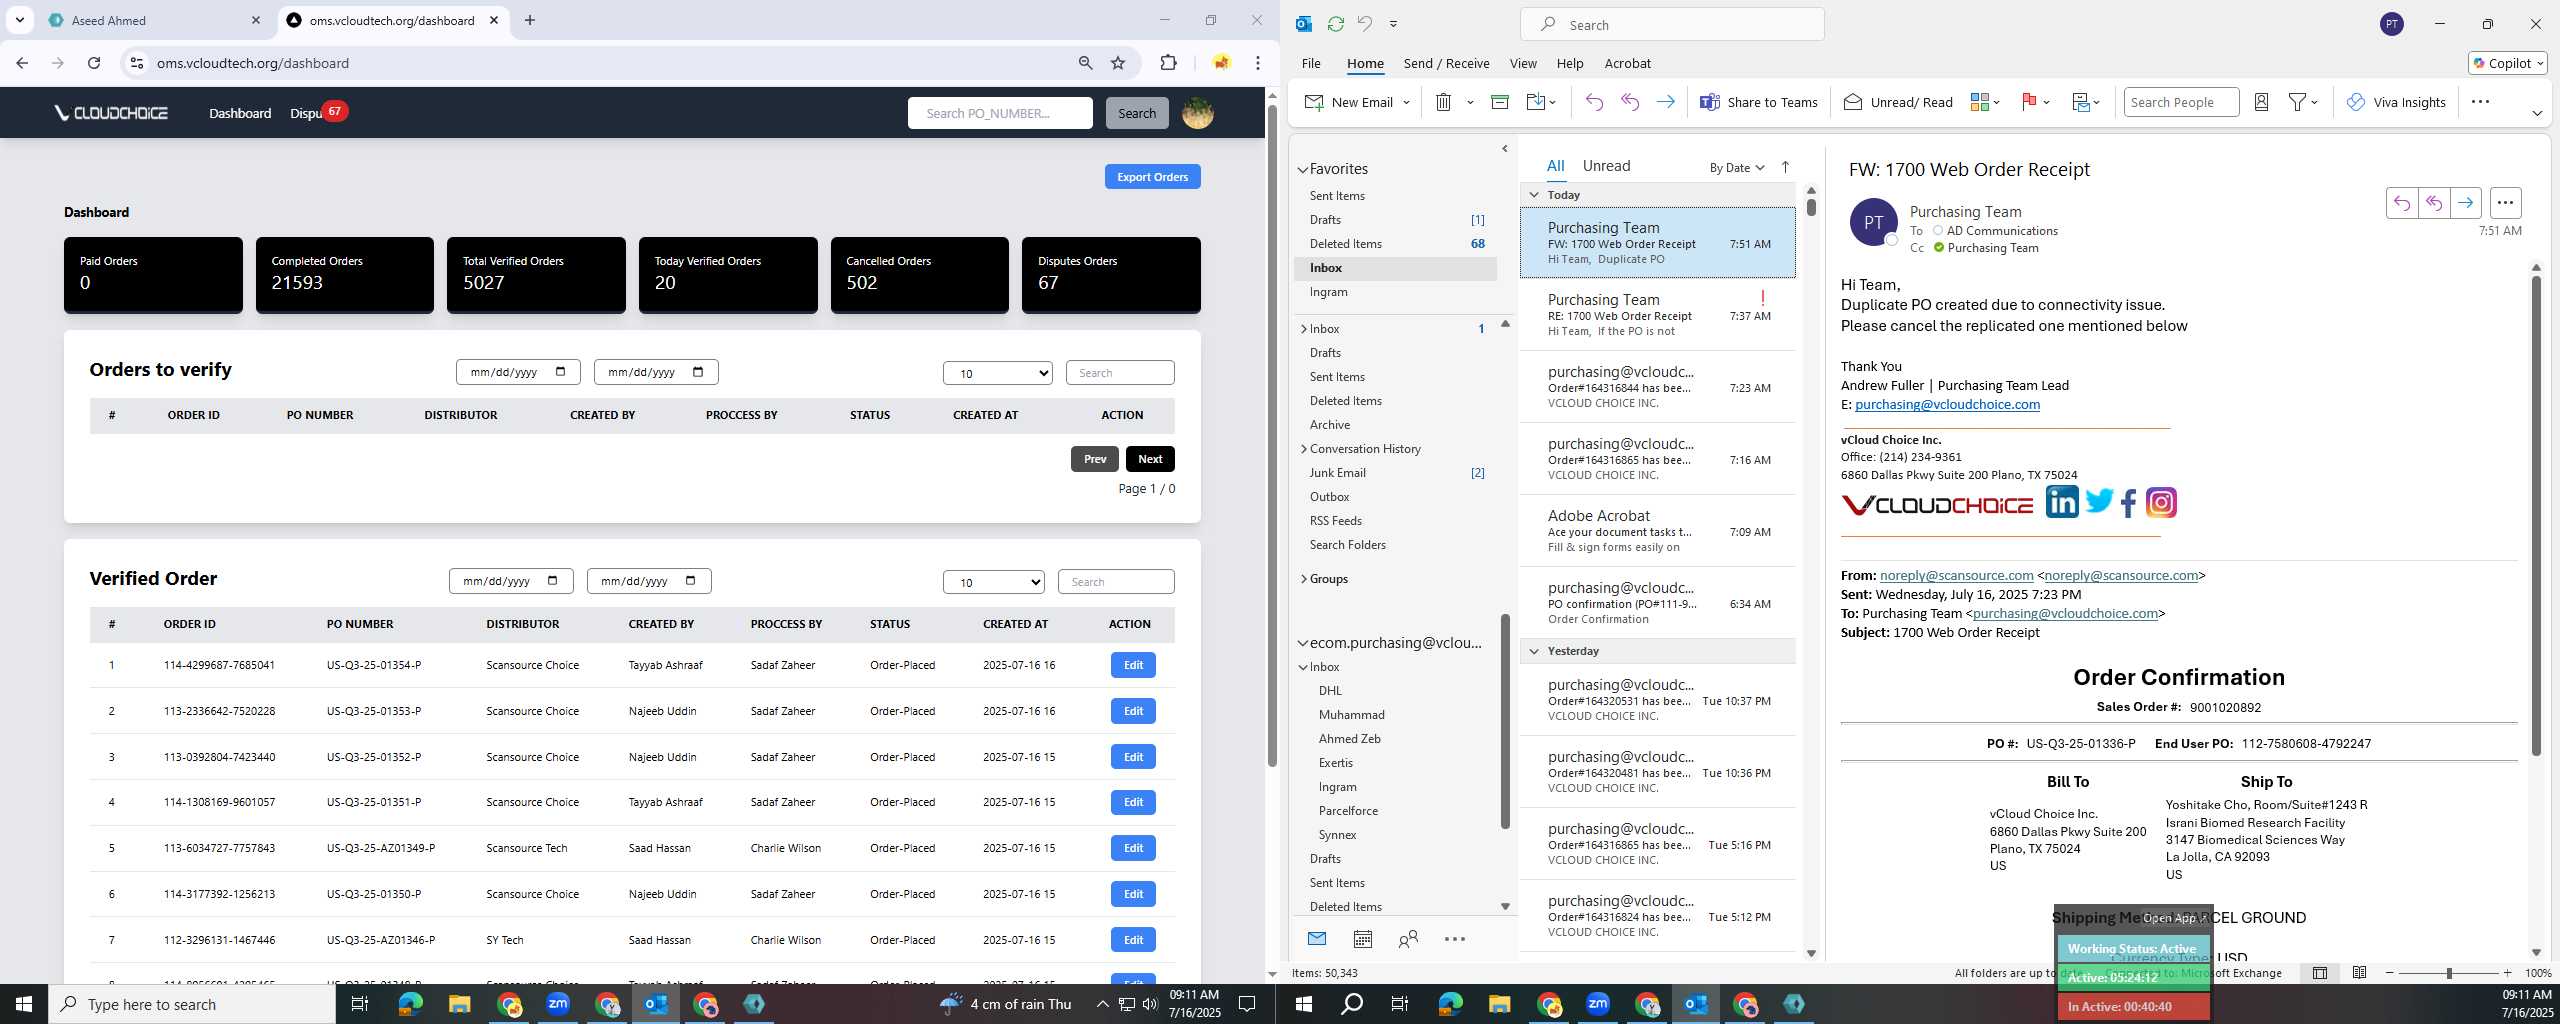2560x1024 pixels.
Task: Switch to Calendar view in Outlook navigation
Action: click(x=1362, y=939)
